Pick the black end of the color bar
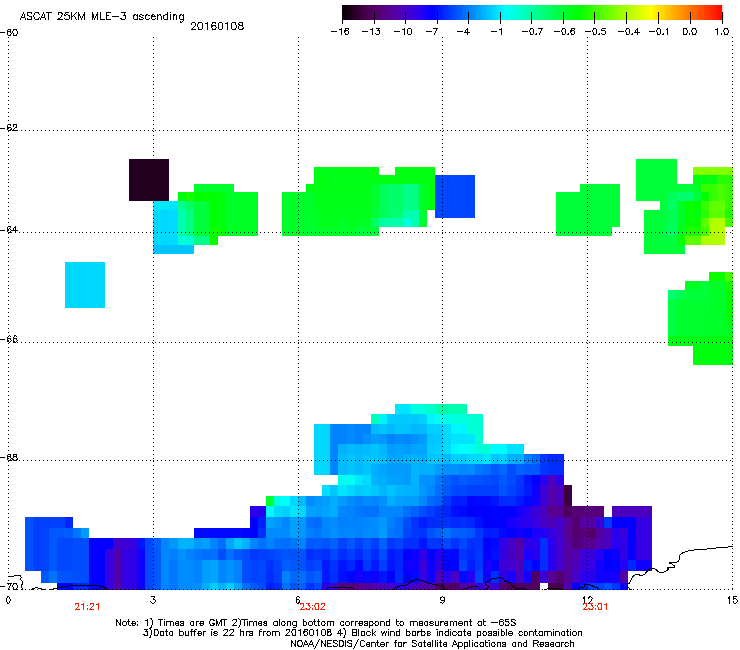The height and width of the screenshot is (650, 740). 348,13
